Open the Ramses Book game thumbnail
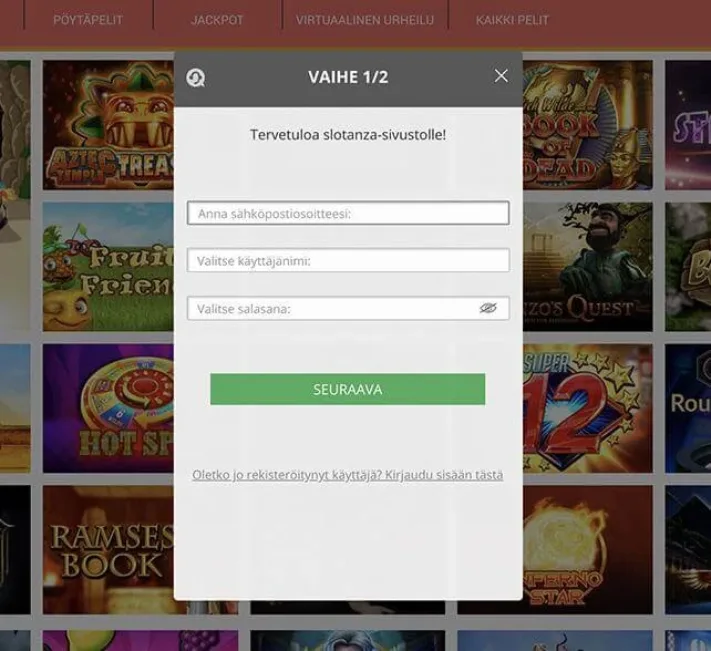This screenshot has width=711, height=651. [108, 549]
